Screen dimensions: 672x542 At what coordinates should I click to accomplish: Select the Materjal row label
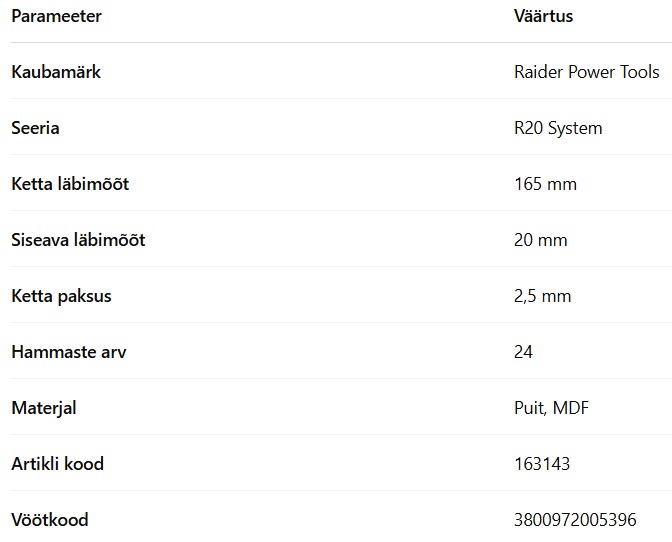[44, 408]
